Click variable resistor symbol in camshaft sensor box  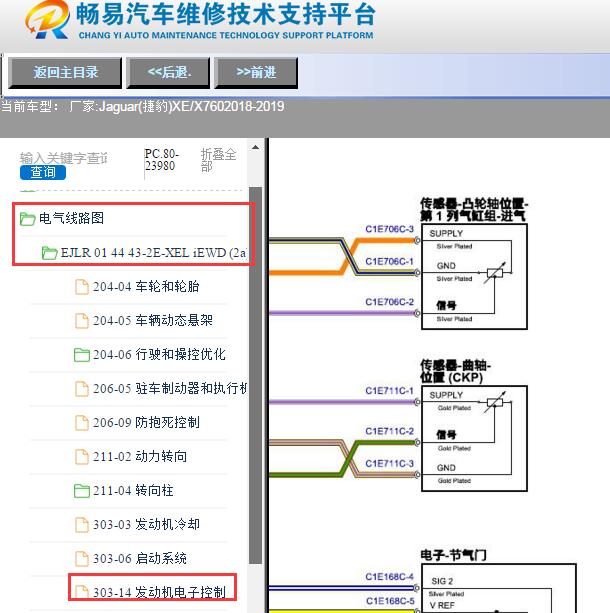coord(495,272)
